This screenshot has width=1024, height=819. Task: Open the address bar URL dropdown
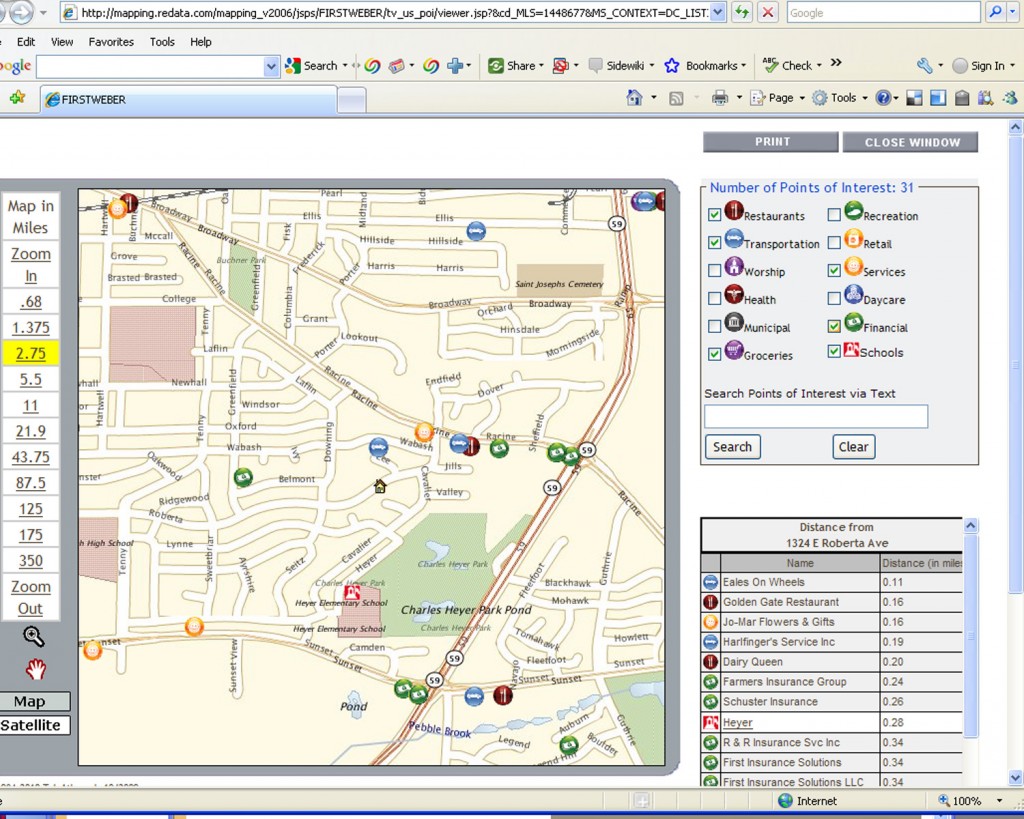(718, 12)
